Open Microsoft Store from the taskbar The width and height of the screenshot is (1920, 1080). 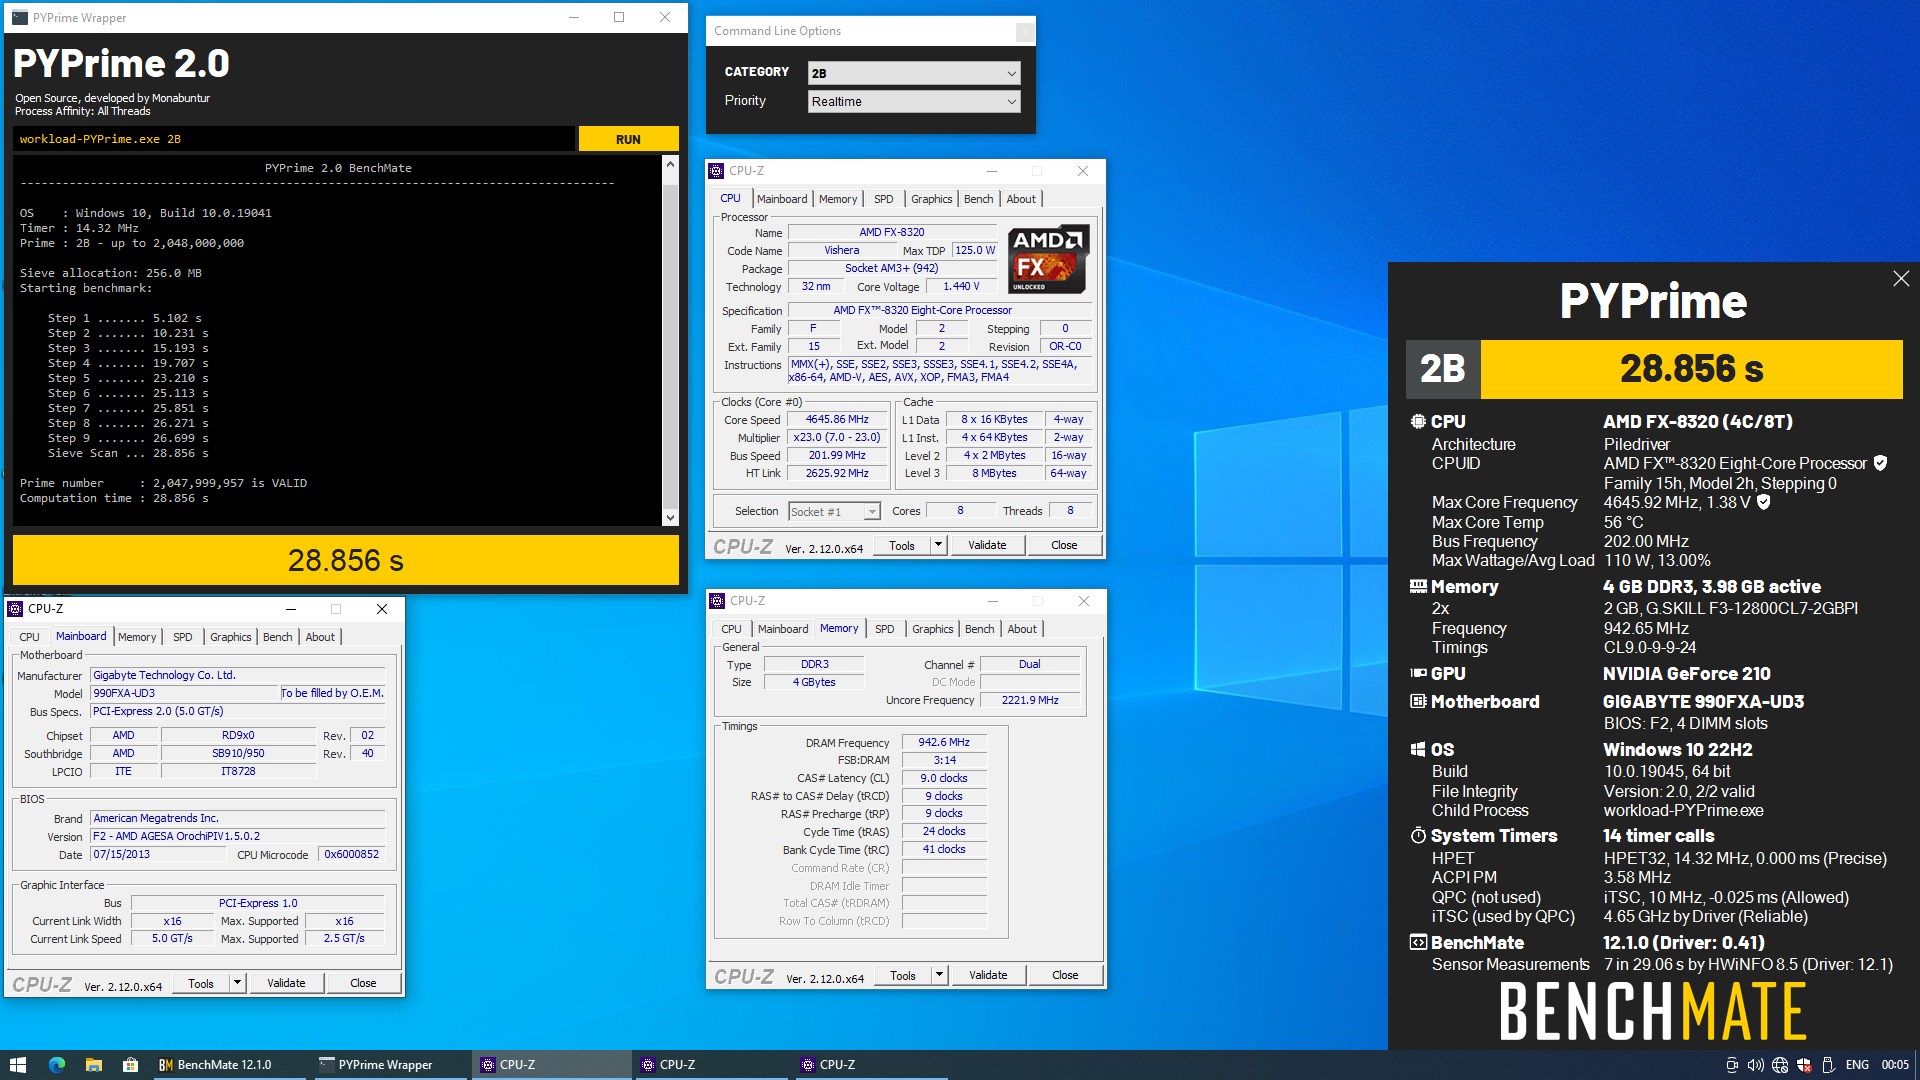pyautogui.click(x=130, y=1065)
